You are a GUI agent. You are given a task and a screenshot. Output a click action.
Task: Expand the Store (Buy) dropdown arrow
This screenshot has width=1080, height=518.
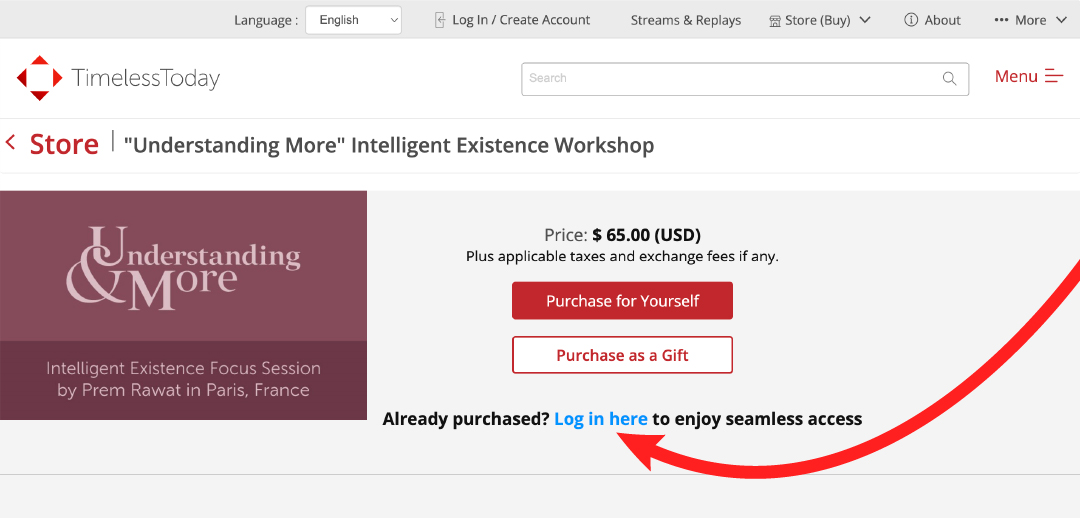865,20
